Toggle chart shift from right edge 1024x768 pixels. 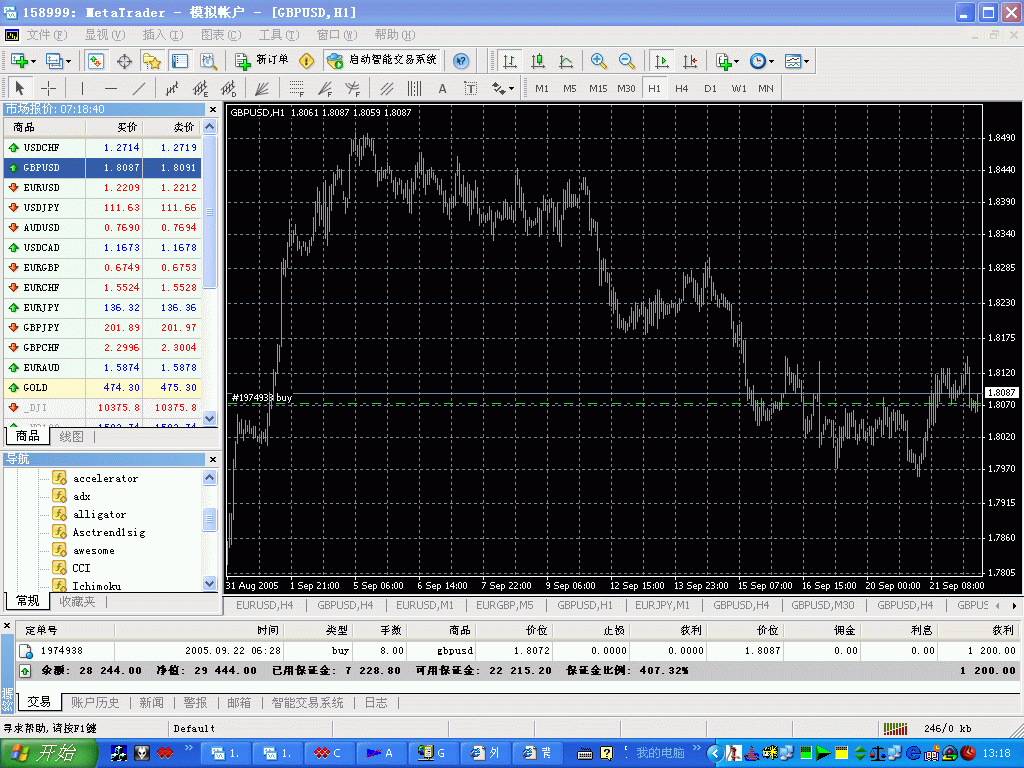[689, 61]
